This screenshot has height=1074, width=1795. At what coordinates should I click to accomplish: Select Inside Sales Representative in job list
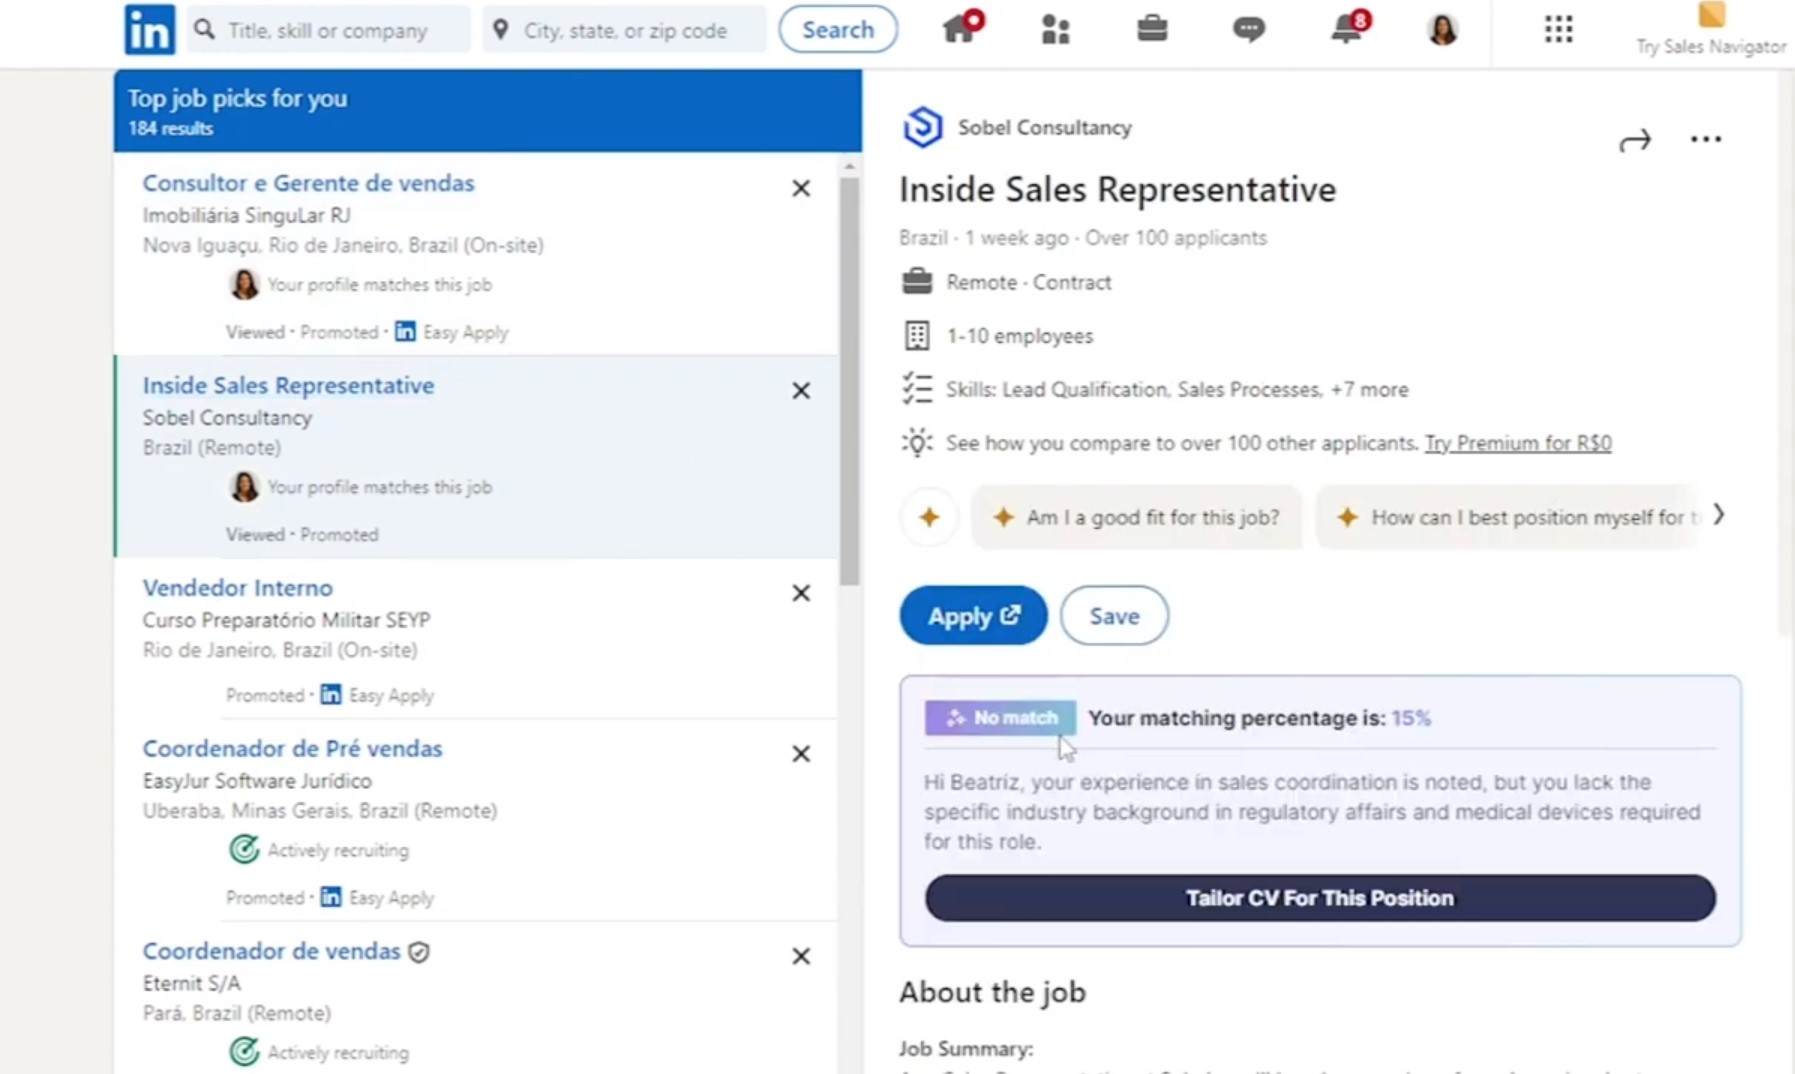pos(288,386)
